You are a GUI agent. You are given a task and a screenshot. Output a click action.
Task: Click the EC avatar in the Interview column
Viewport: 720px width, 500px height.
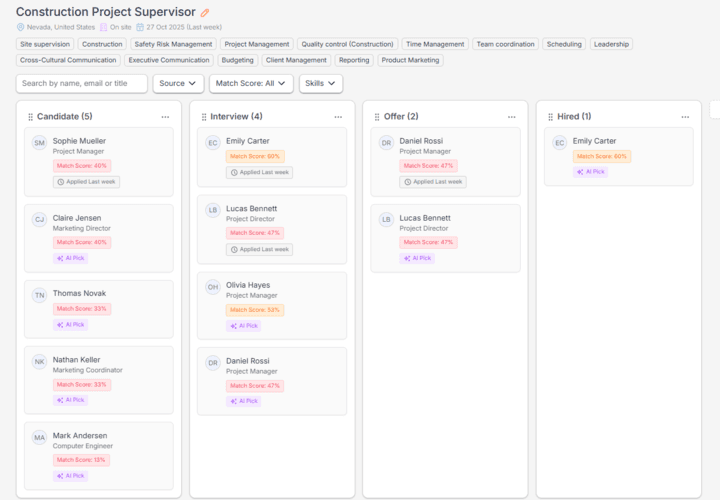(213, 143)
